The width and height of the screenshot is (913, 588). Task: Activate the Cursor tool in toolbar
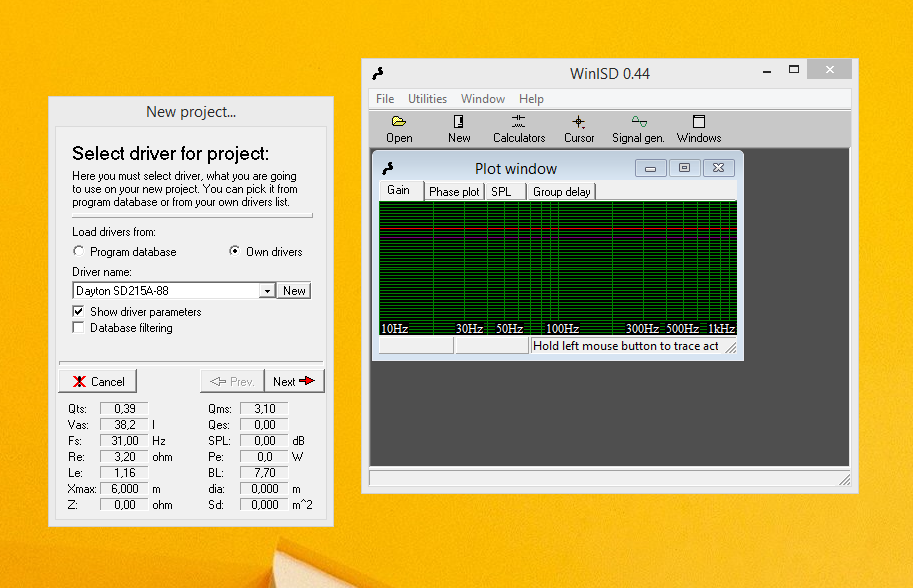click(x=579, y=129)
